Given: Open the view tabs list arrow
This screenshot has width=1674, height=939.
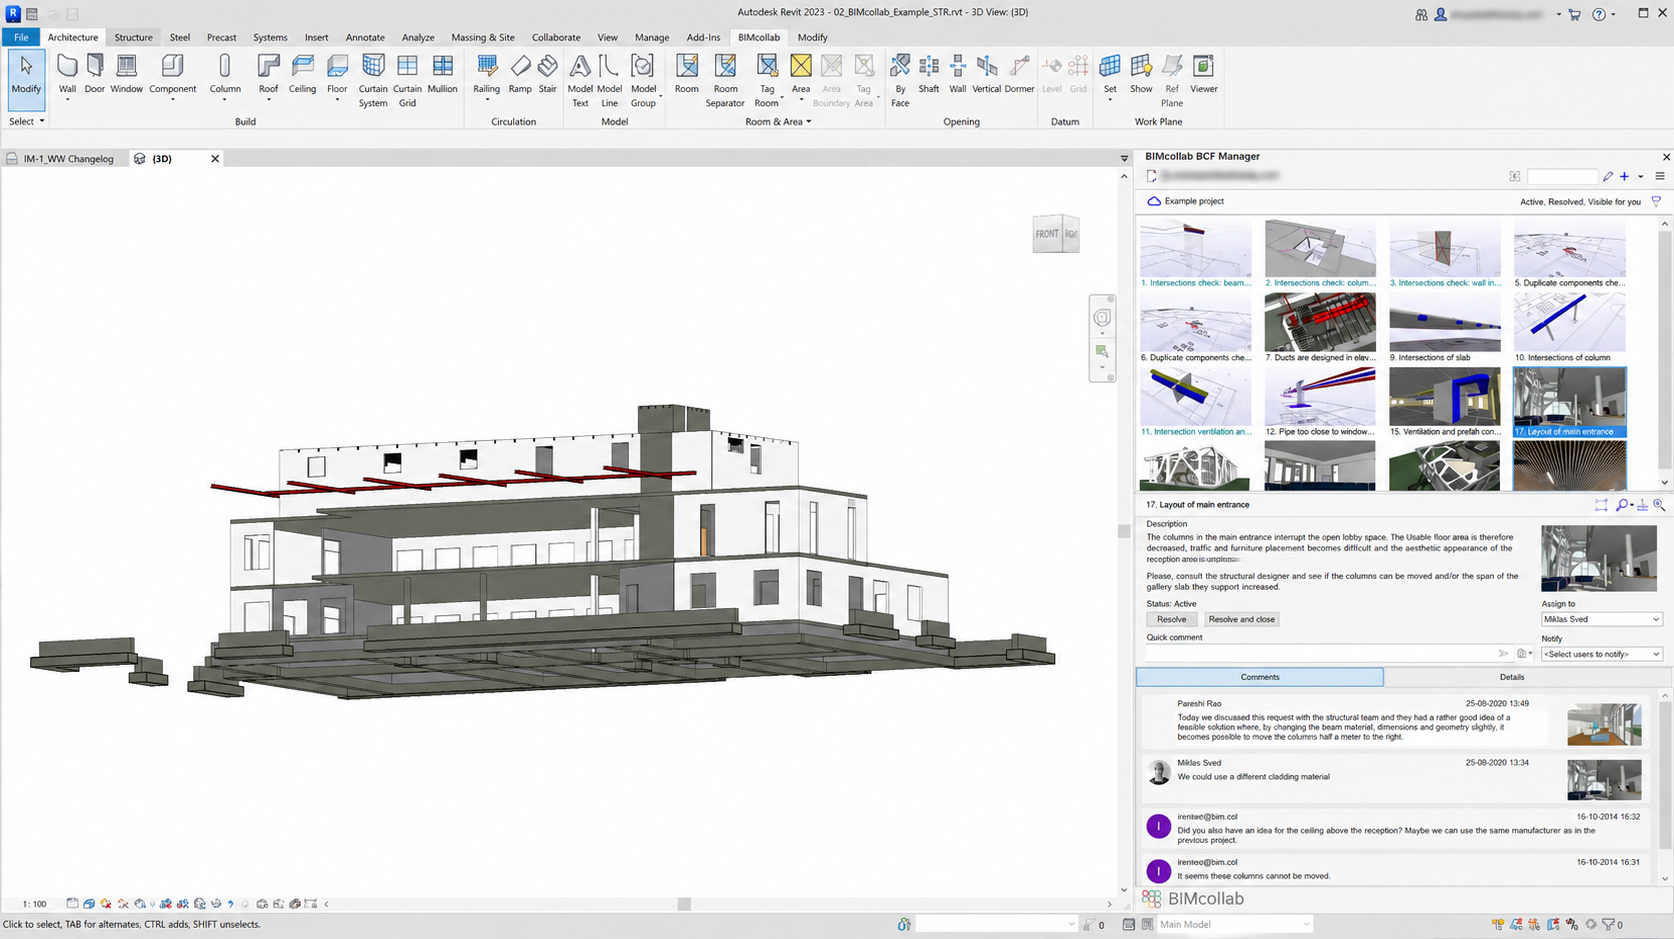Looking at the screenshot, I should click(x=1124, y=159).
